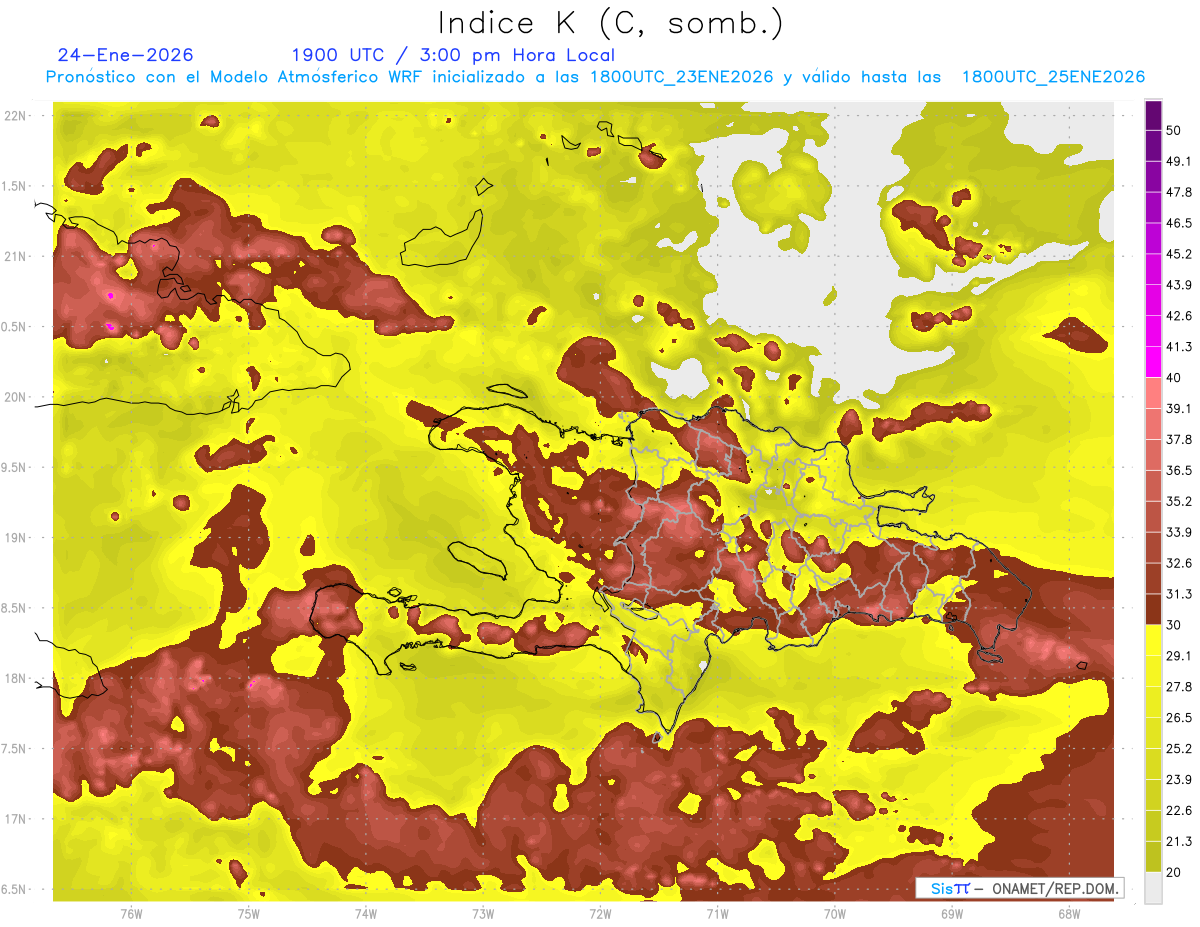Click the "26.5" value on the color scale
The image size is (1200, 927).
pos(1179,717)
